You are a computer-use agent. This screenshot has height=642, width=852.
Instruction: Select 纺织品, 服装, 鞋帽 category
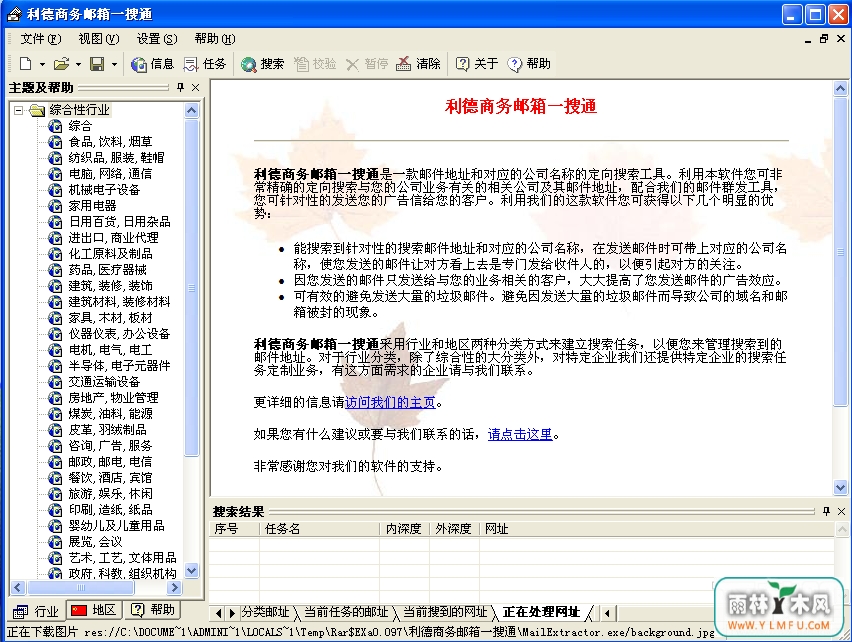click(116, 158)
